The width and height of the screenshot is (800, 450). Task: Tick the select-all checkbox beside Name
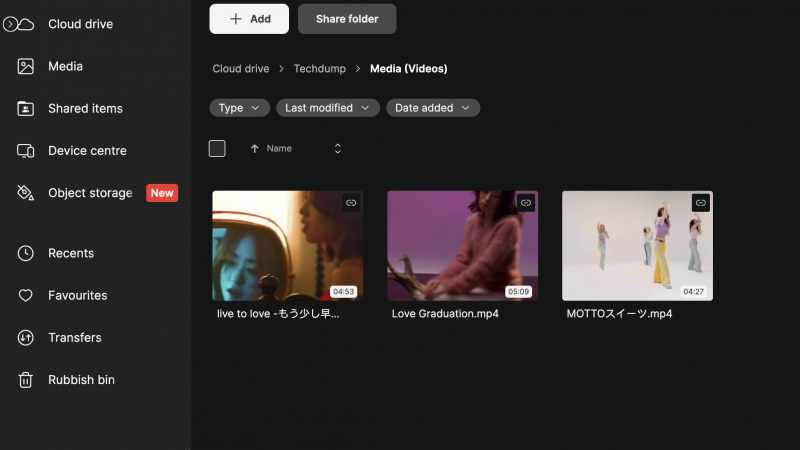click(x=217, y=149)
